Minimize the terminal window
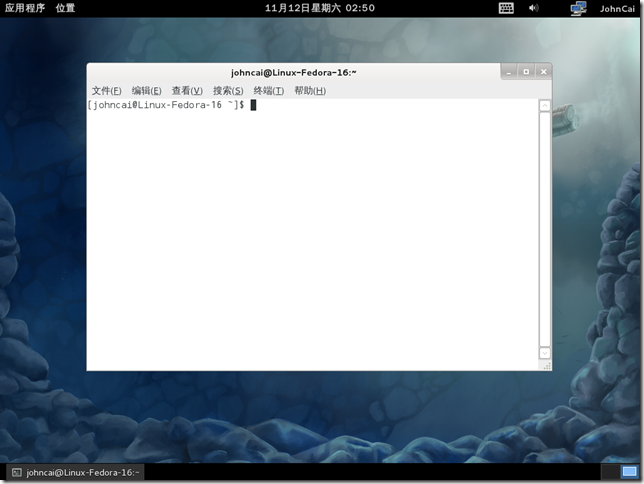 (x=509, y=72)
